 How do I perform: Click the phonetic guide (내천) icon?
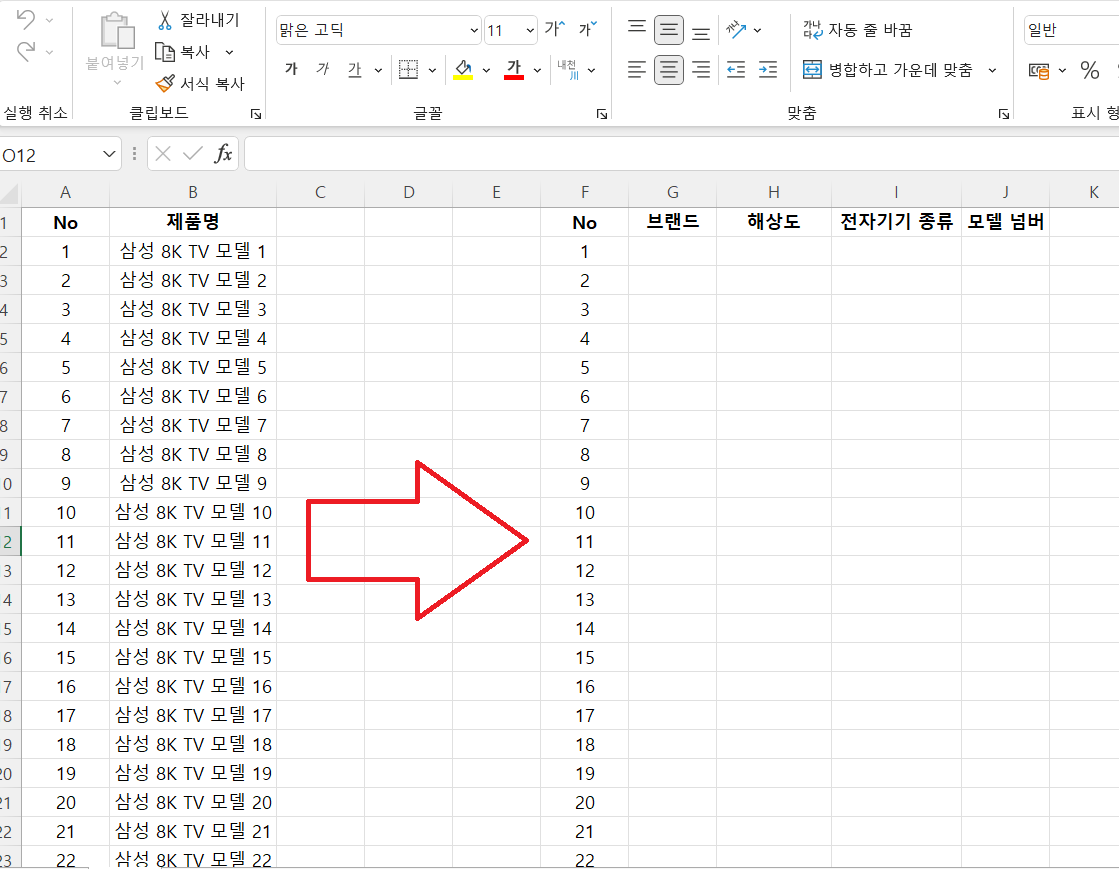[568, 69]
